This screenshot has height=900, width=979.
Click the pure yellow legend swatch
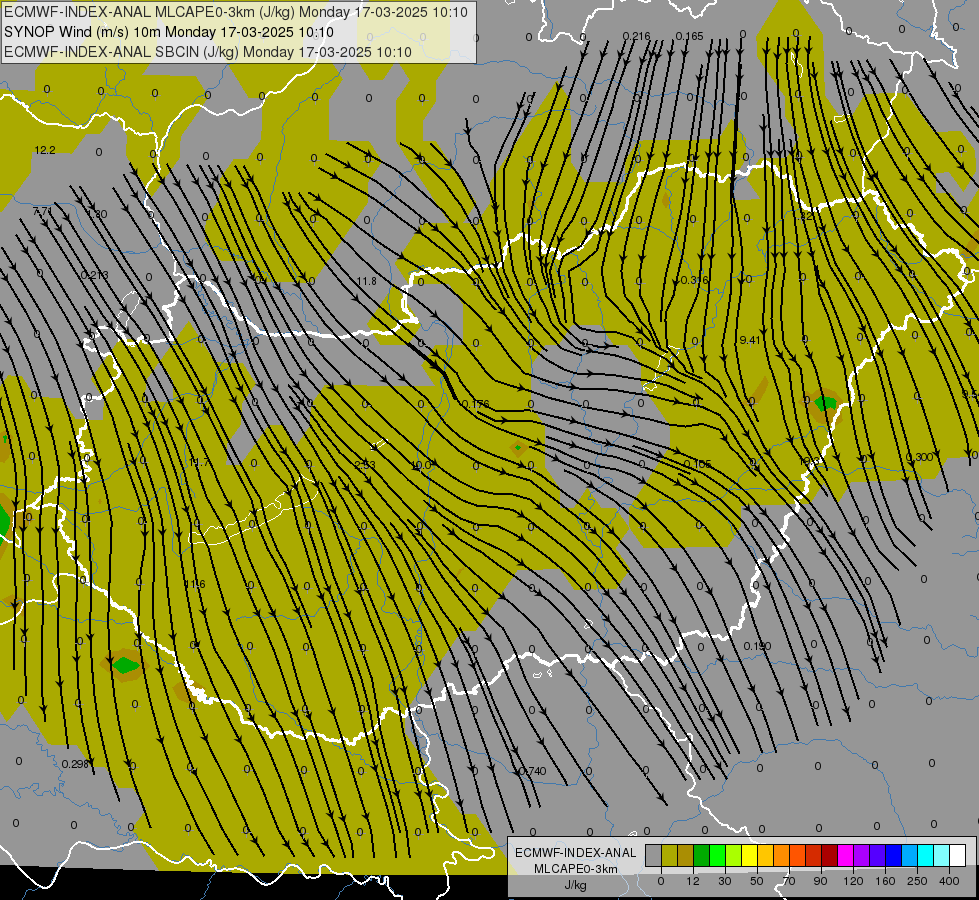(x=750, y=855)
